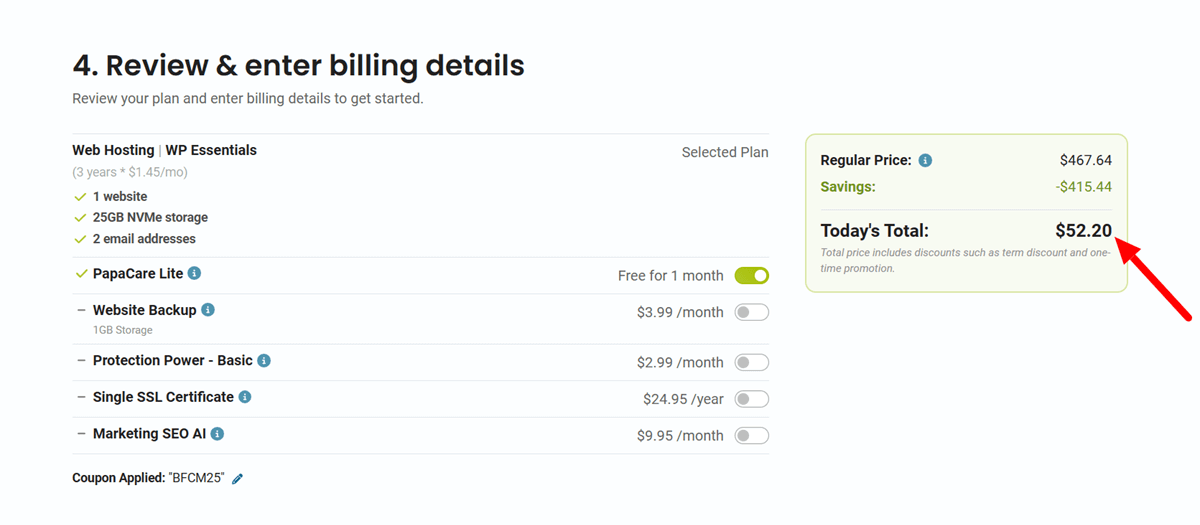Image resolution: width=1200 pixels, height=525 pixels.
Task: Enable the Website Backup toggle
Action: [752, 312]
